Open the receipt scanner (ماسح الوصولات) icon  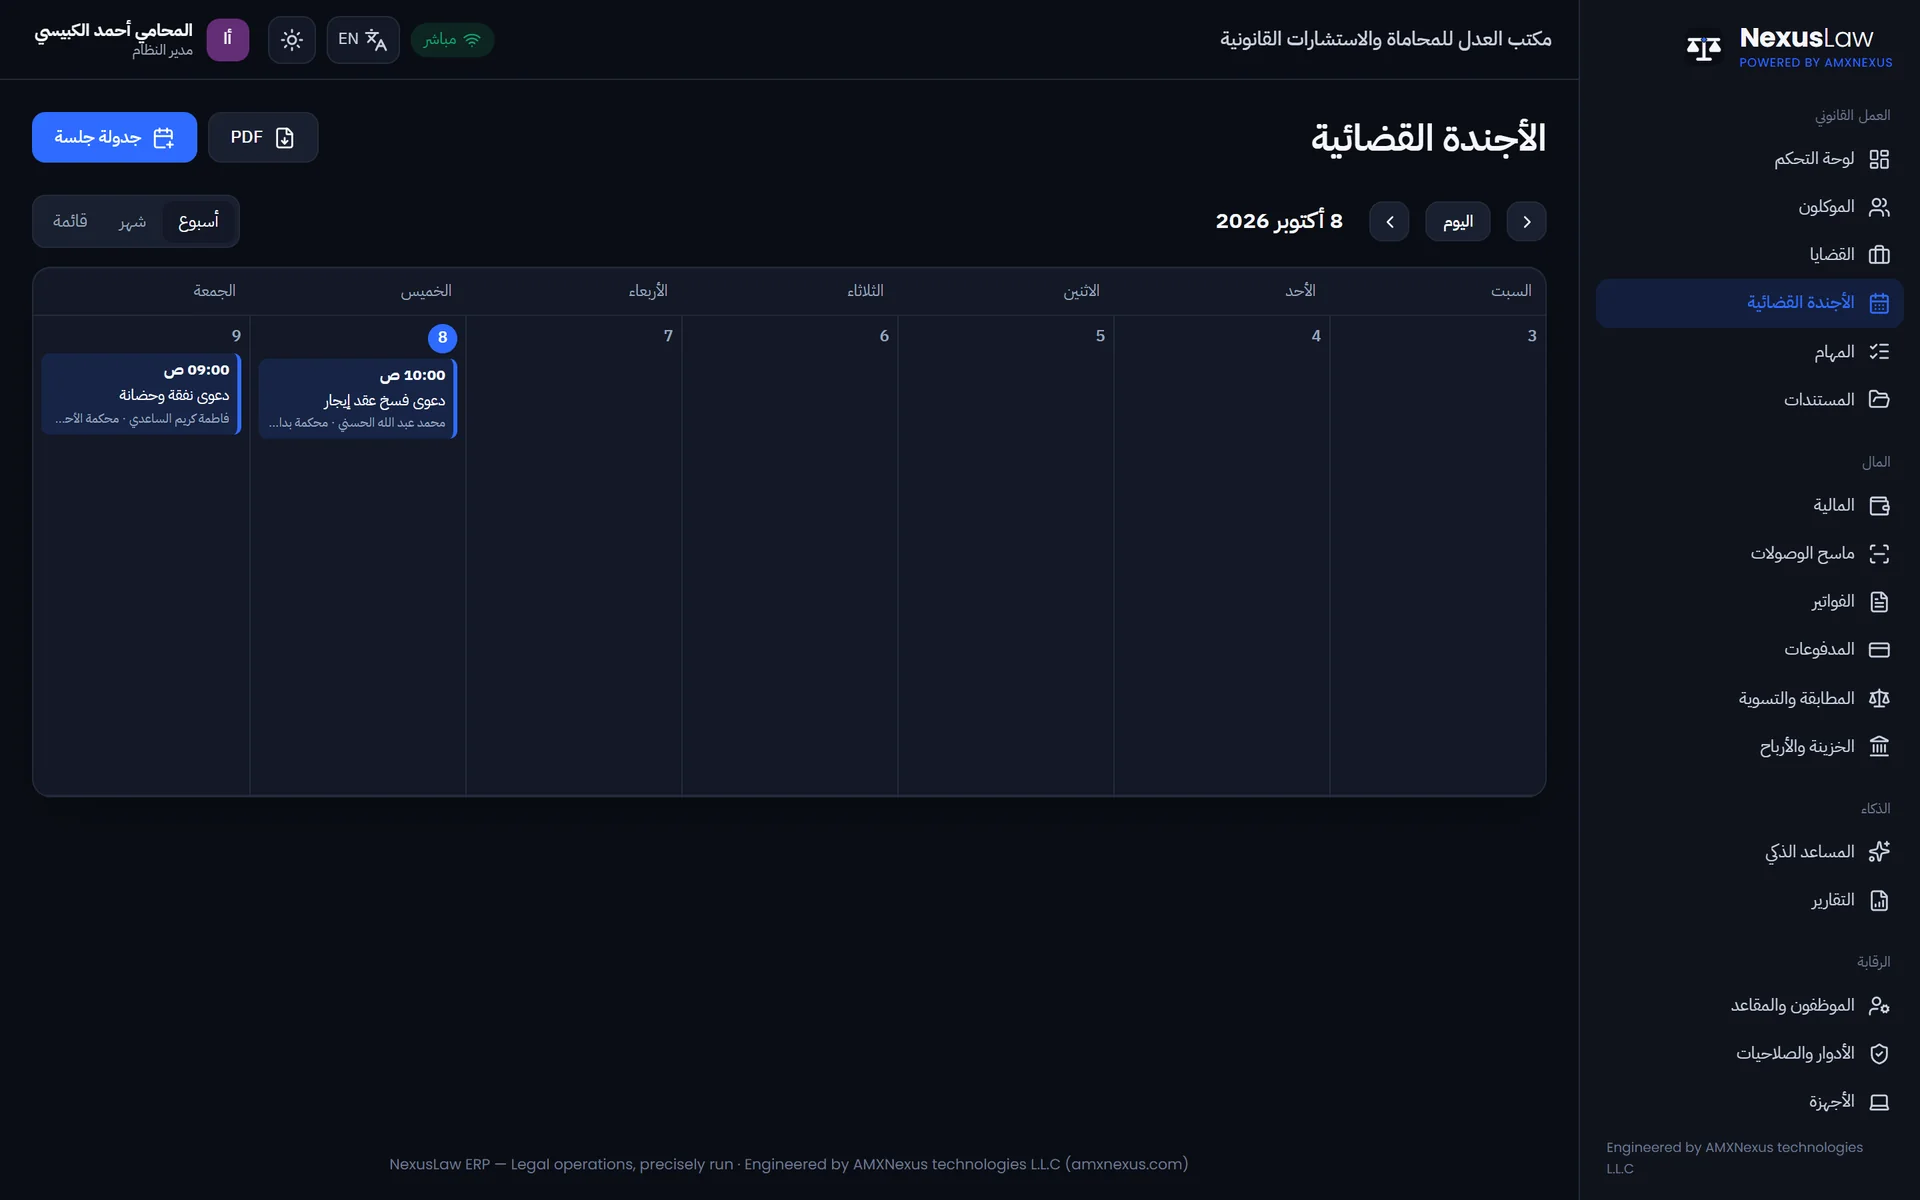click(1879, 554)
